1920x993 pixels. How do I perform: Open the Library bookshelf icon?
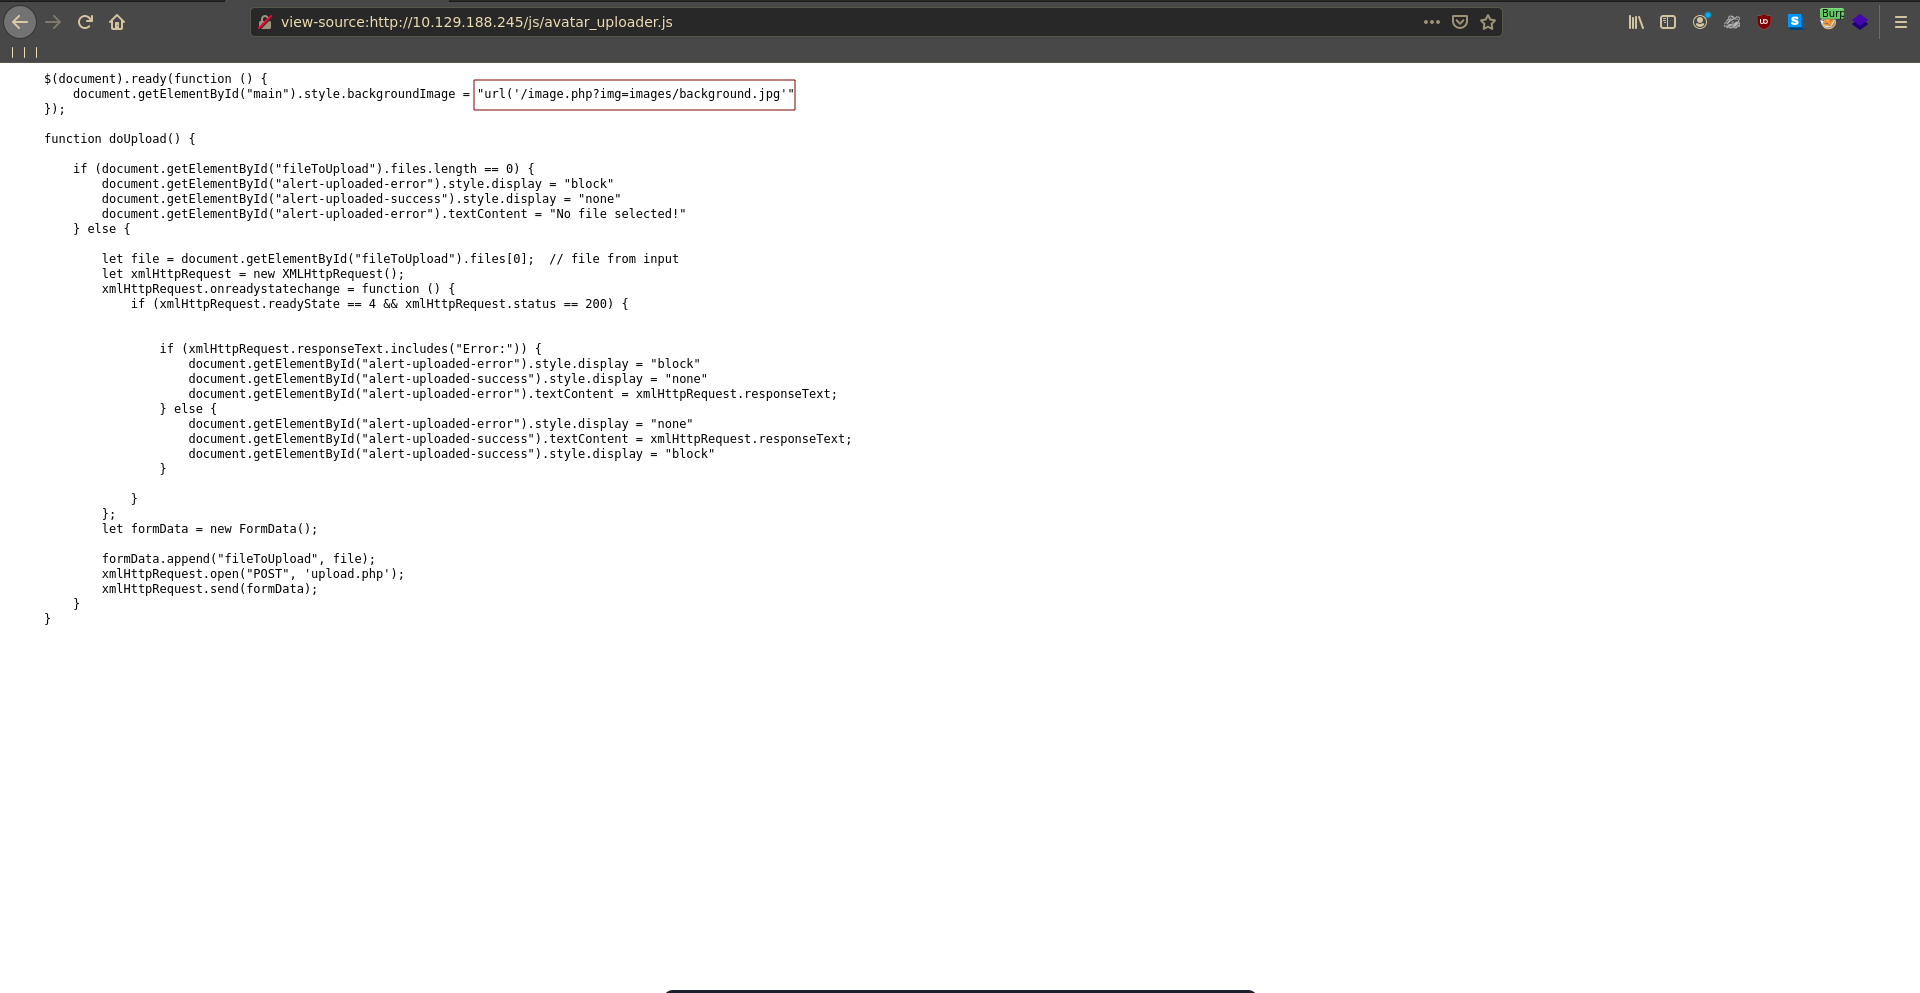(1636, 22)
